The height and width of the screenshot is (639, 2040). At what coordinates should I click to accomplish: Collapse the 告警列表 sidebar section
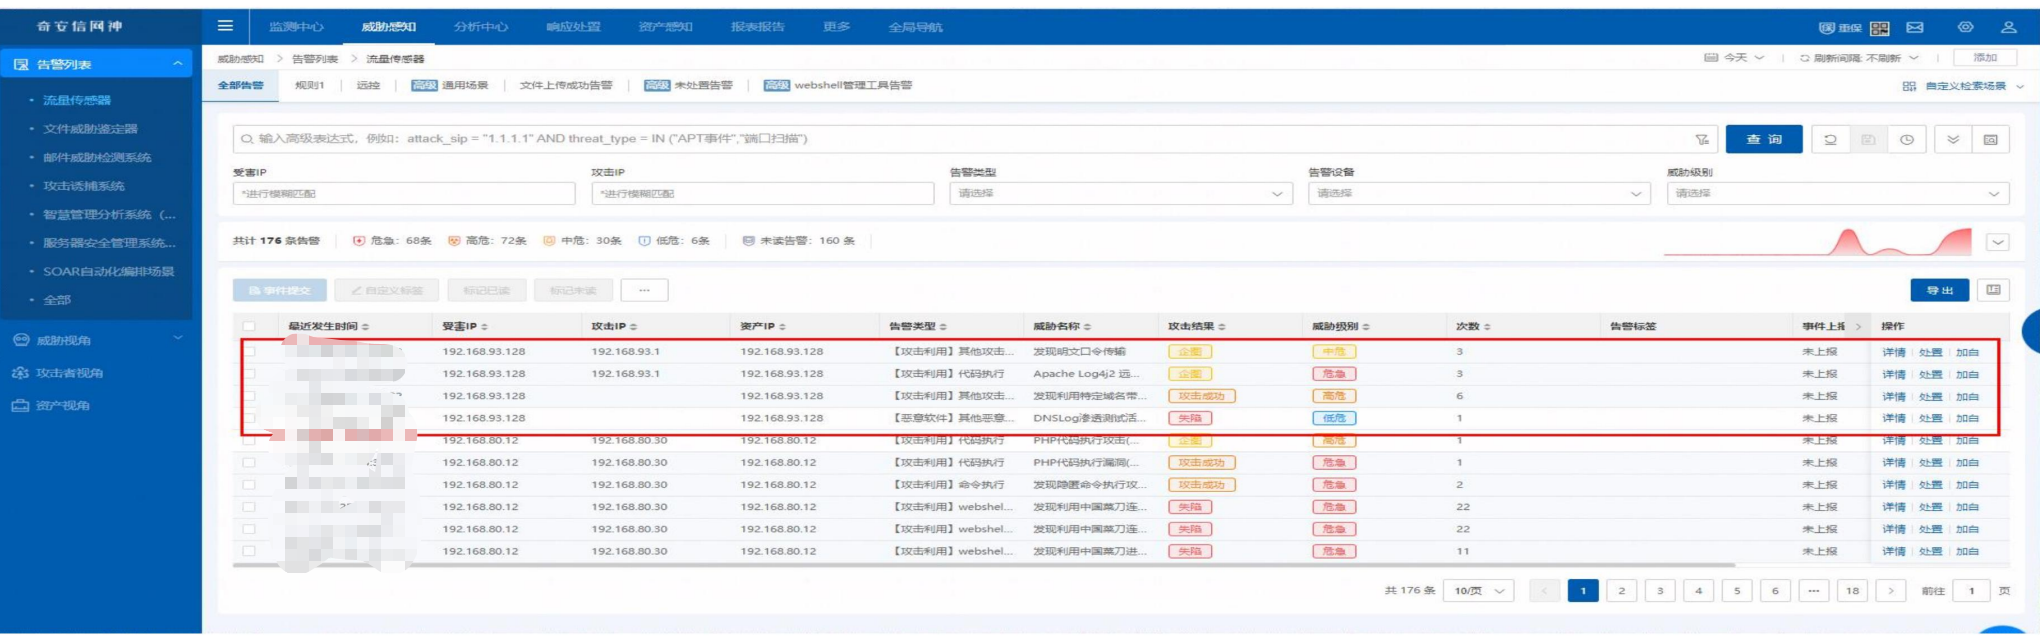178,63
